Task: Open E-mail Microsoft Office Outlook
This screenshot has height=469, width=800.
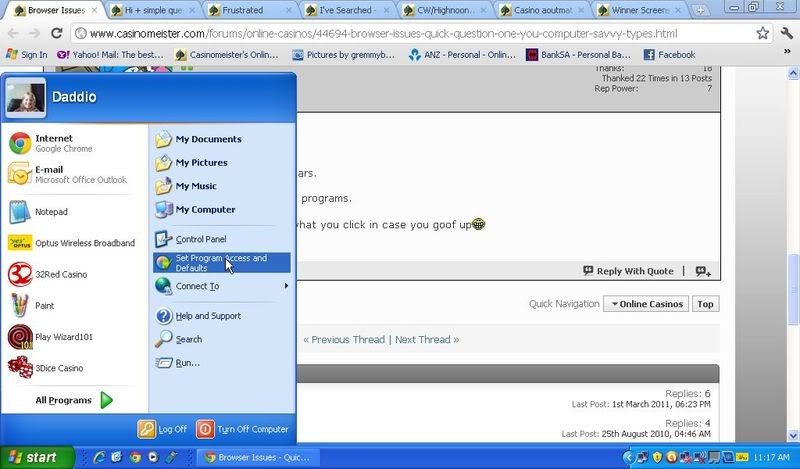Action: 67,175
